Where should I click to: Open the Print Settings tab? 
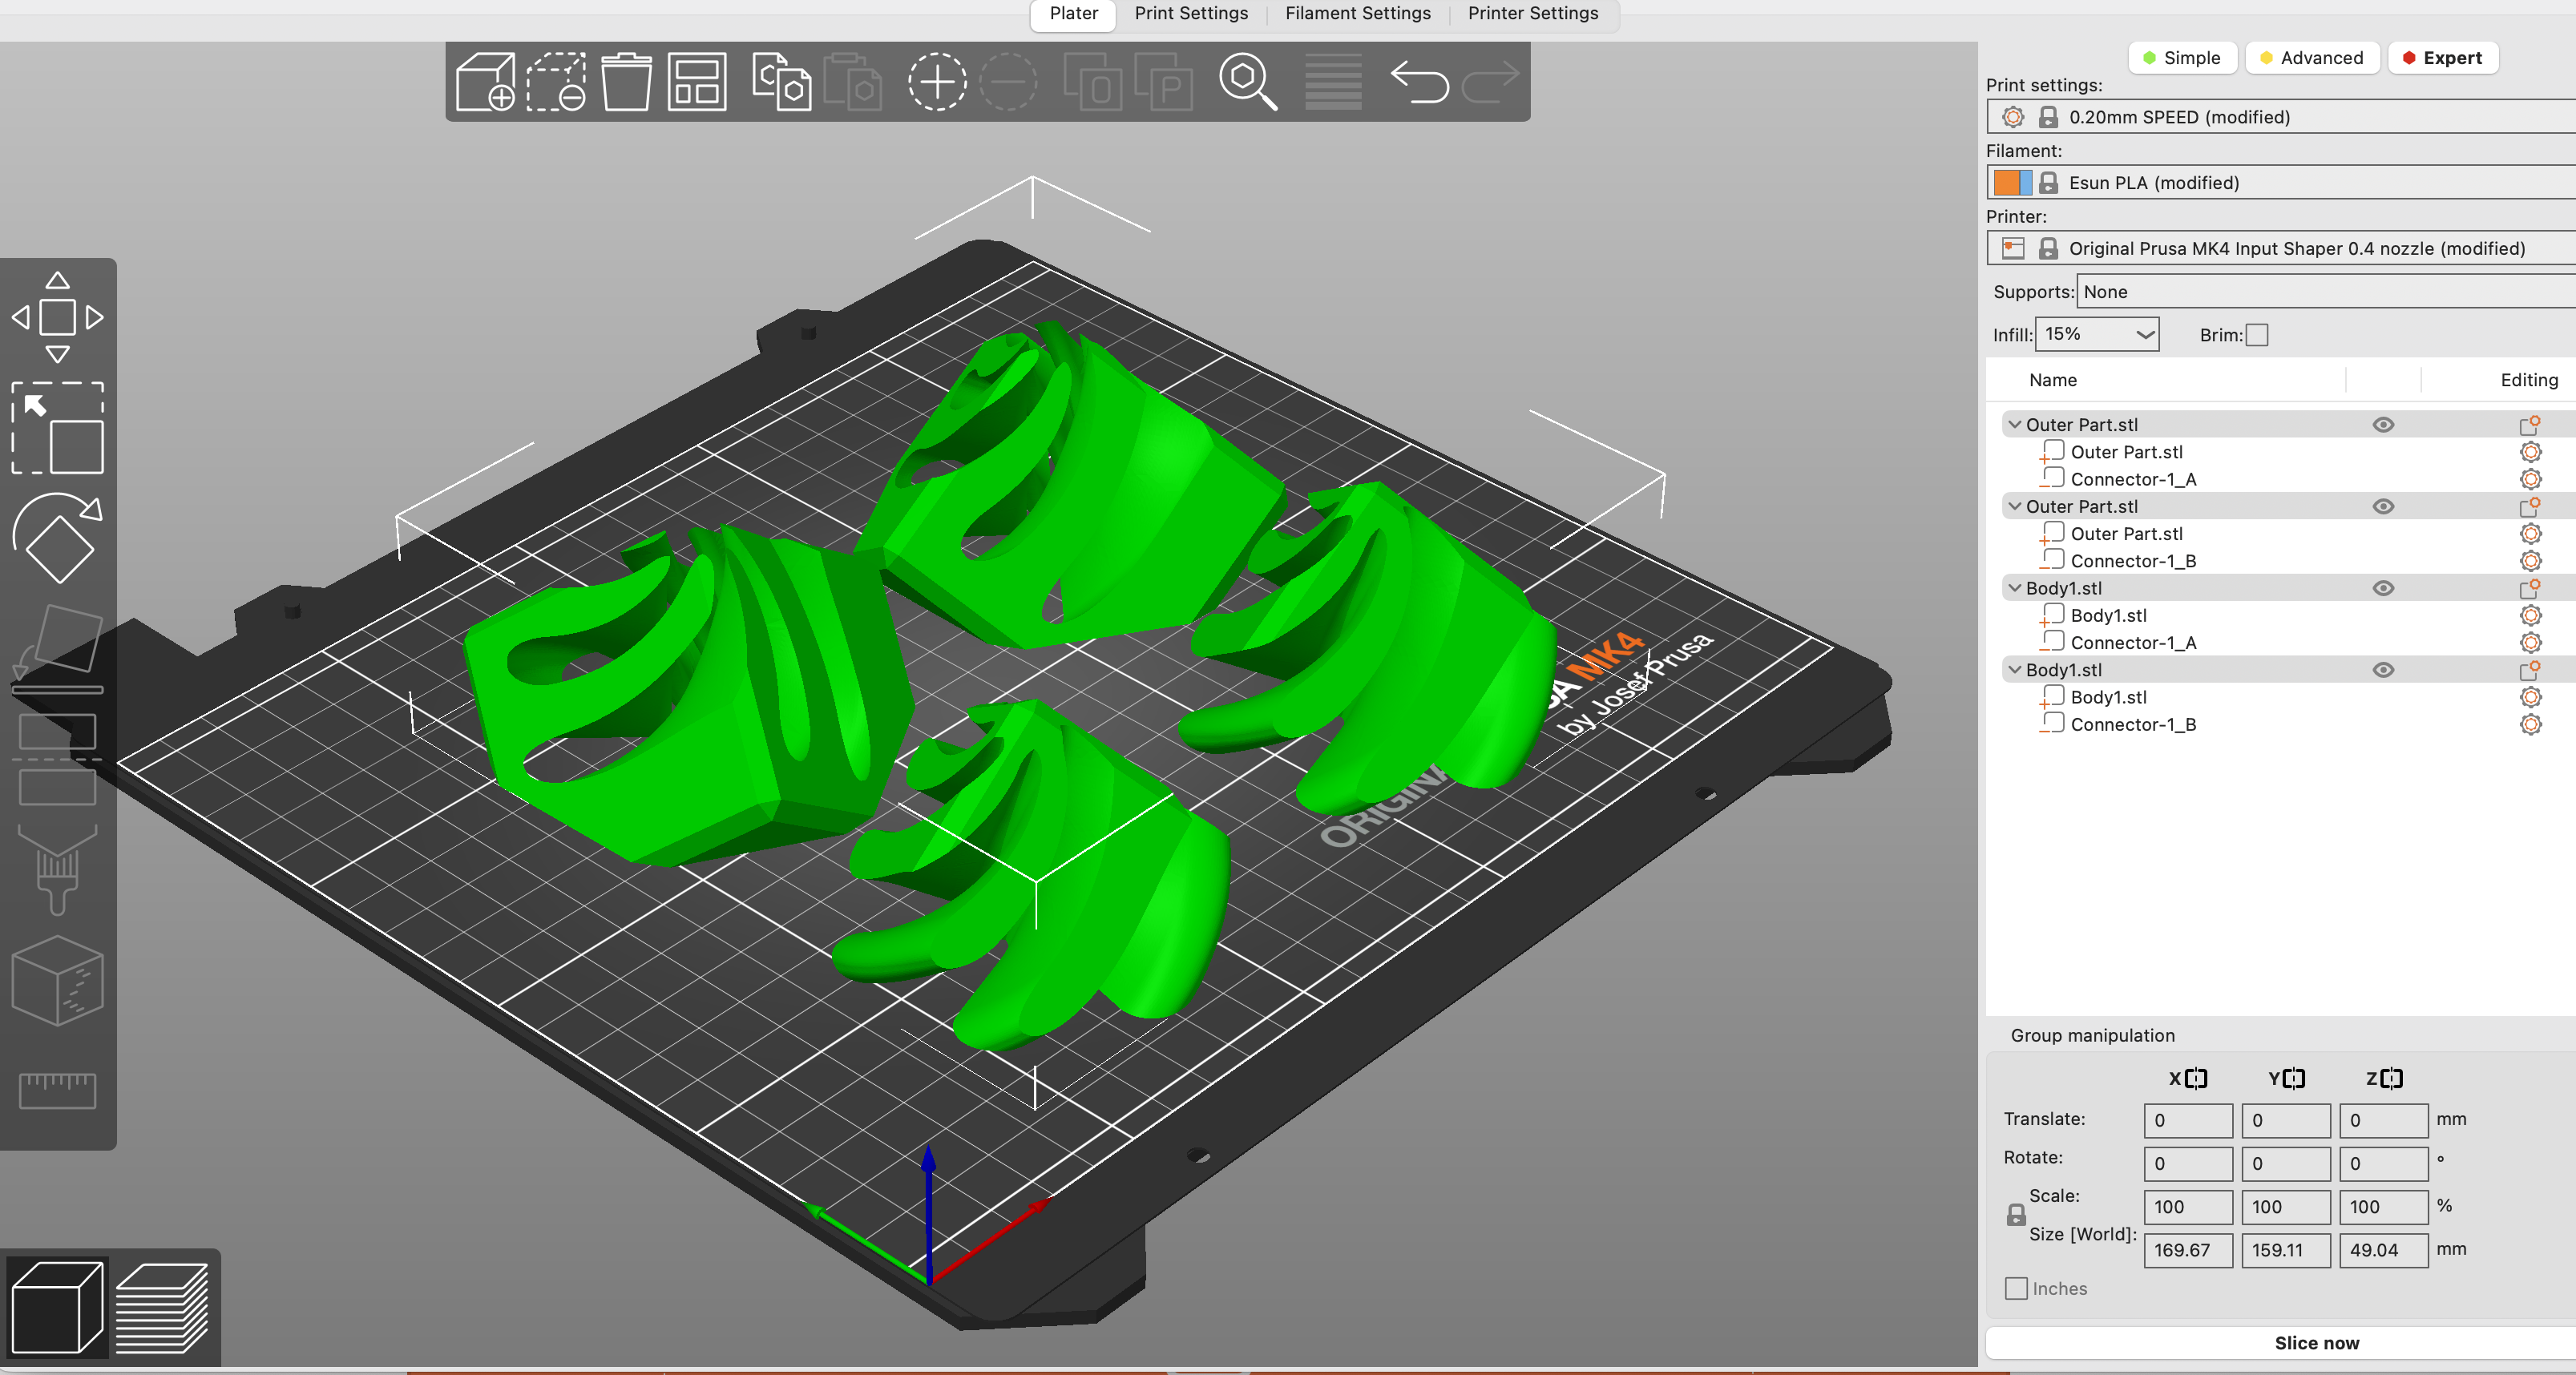tap(1191, 14)
